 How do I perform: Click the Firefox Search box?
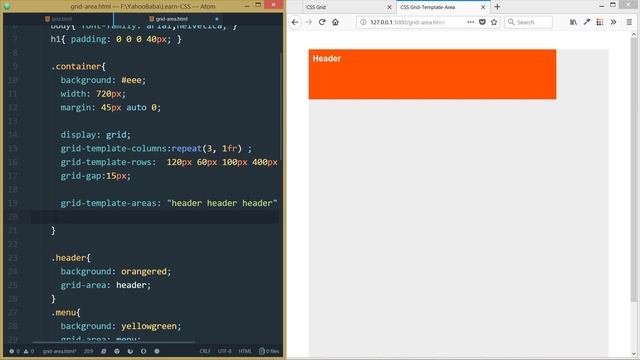point(529,22)
